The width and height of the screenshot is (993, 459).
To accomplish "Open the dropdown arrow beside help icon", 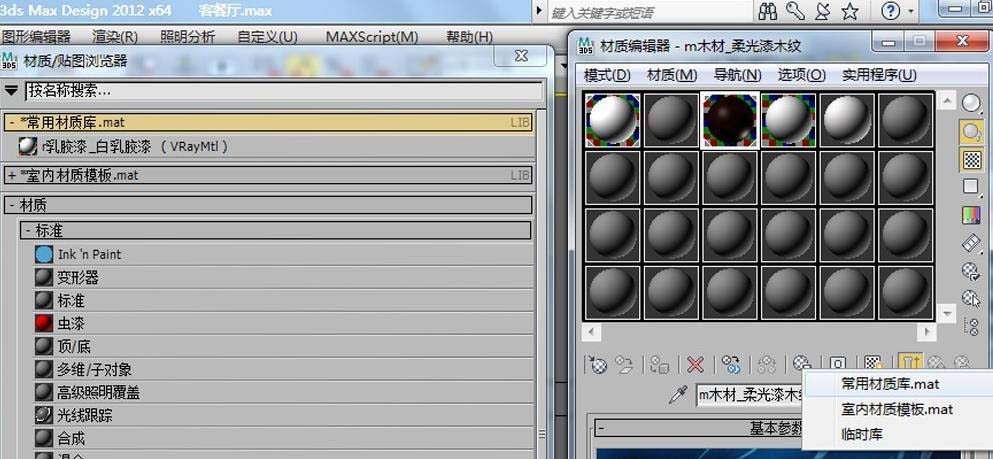I will pos(911,11).
